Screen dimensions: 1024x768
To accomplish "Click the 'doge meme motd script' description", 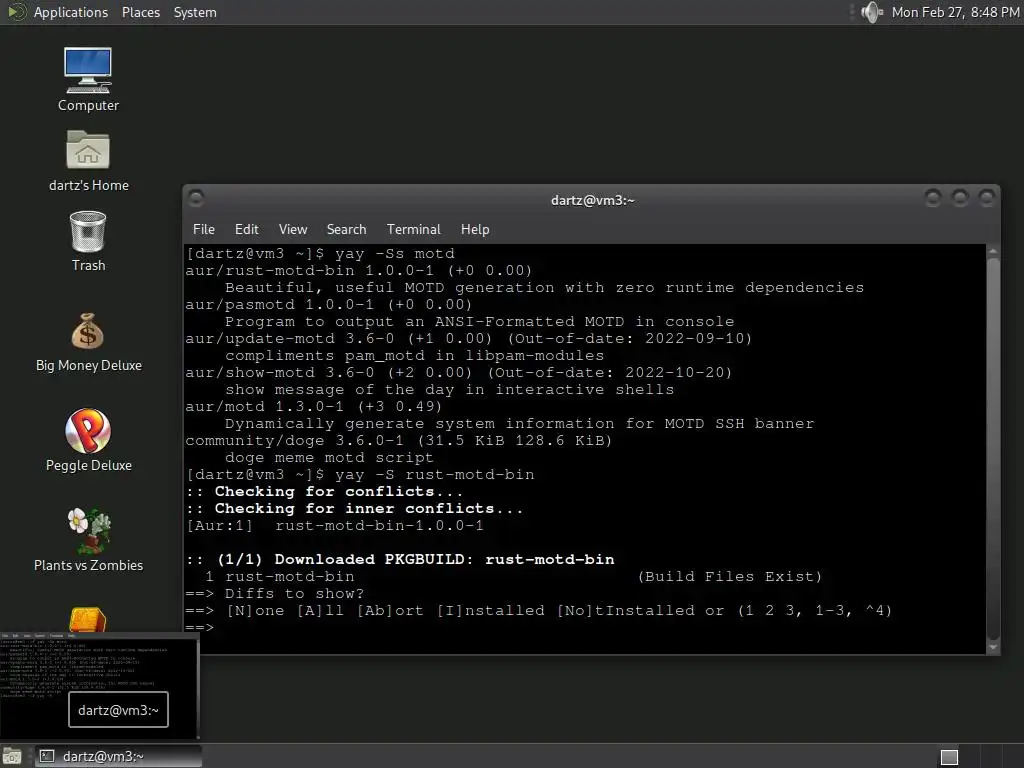I will [x=329, y=457].
